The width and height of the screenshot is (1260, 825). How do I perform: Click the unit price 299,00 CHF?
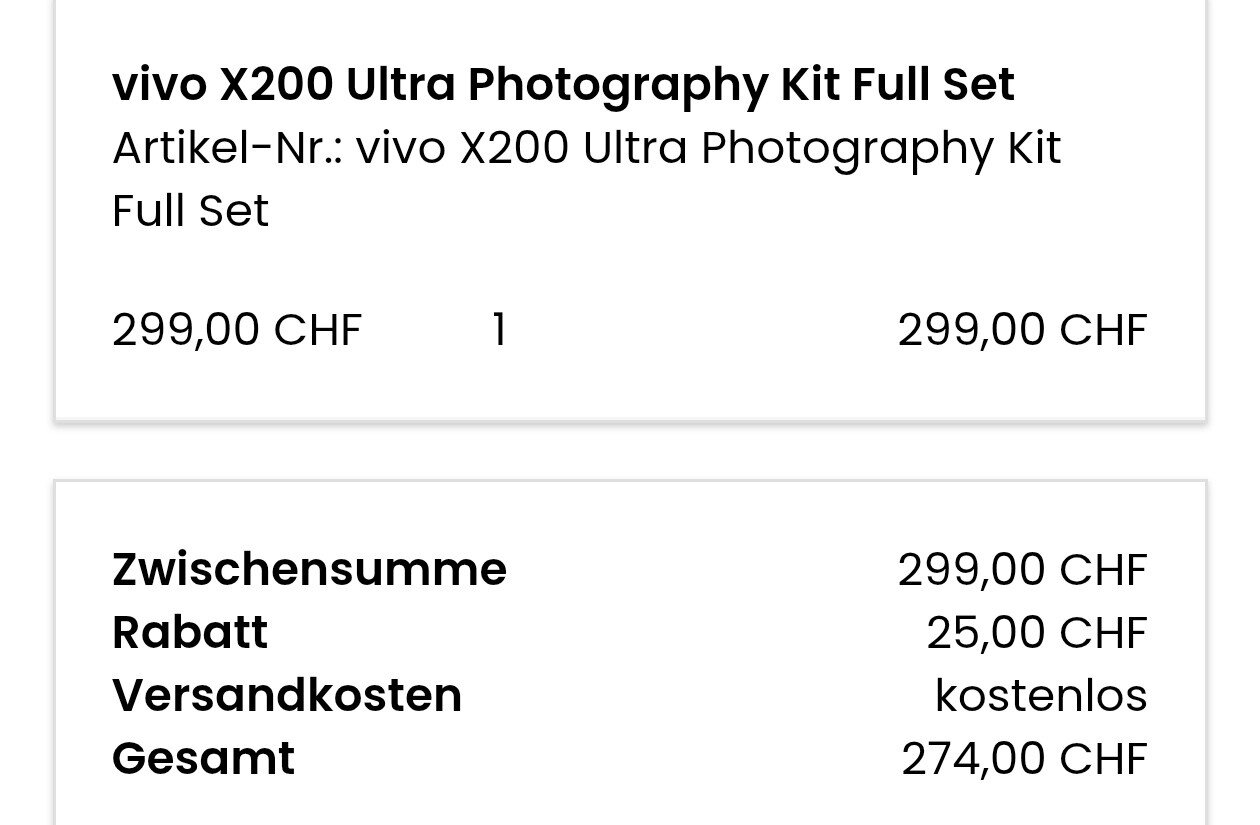click(x=237, y=330)
